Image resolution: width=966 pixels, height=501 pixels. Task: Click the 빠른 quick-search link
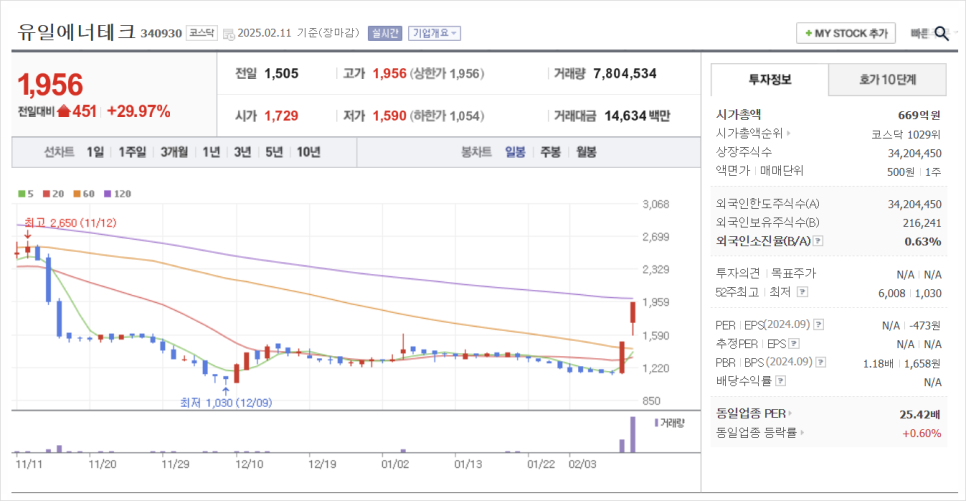(920, 33)
